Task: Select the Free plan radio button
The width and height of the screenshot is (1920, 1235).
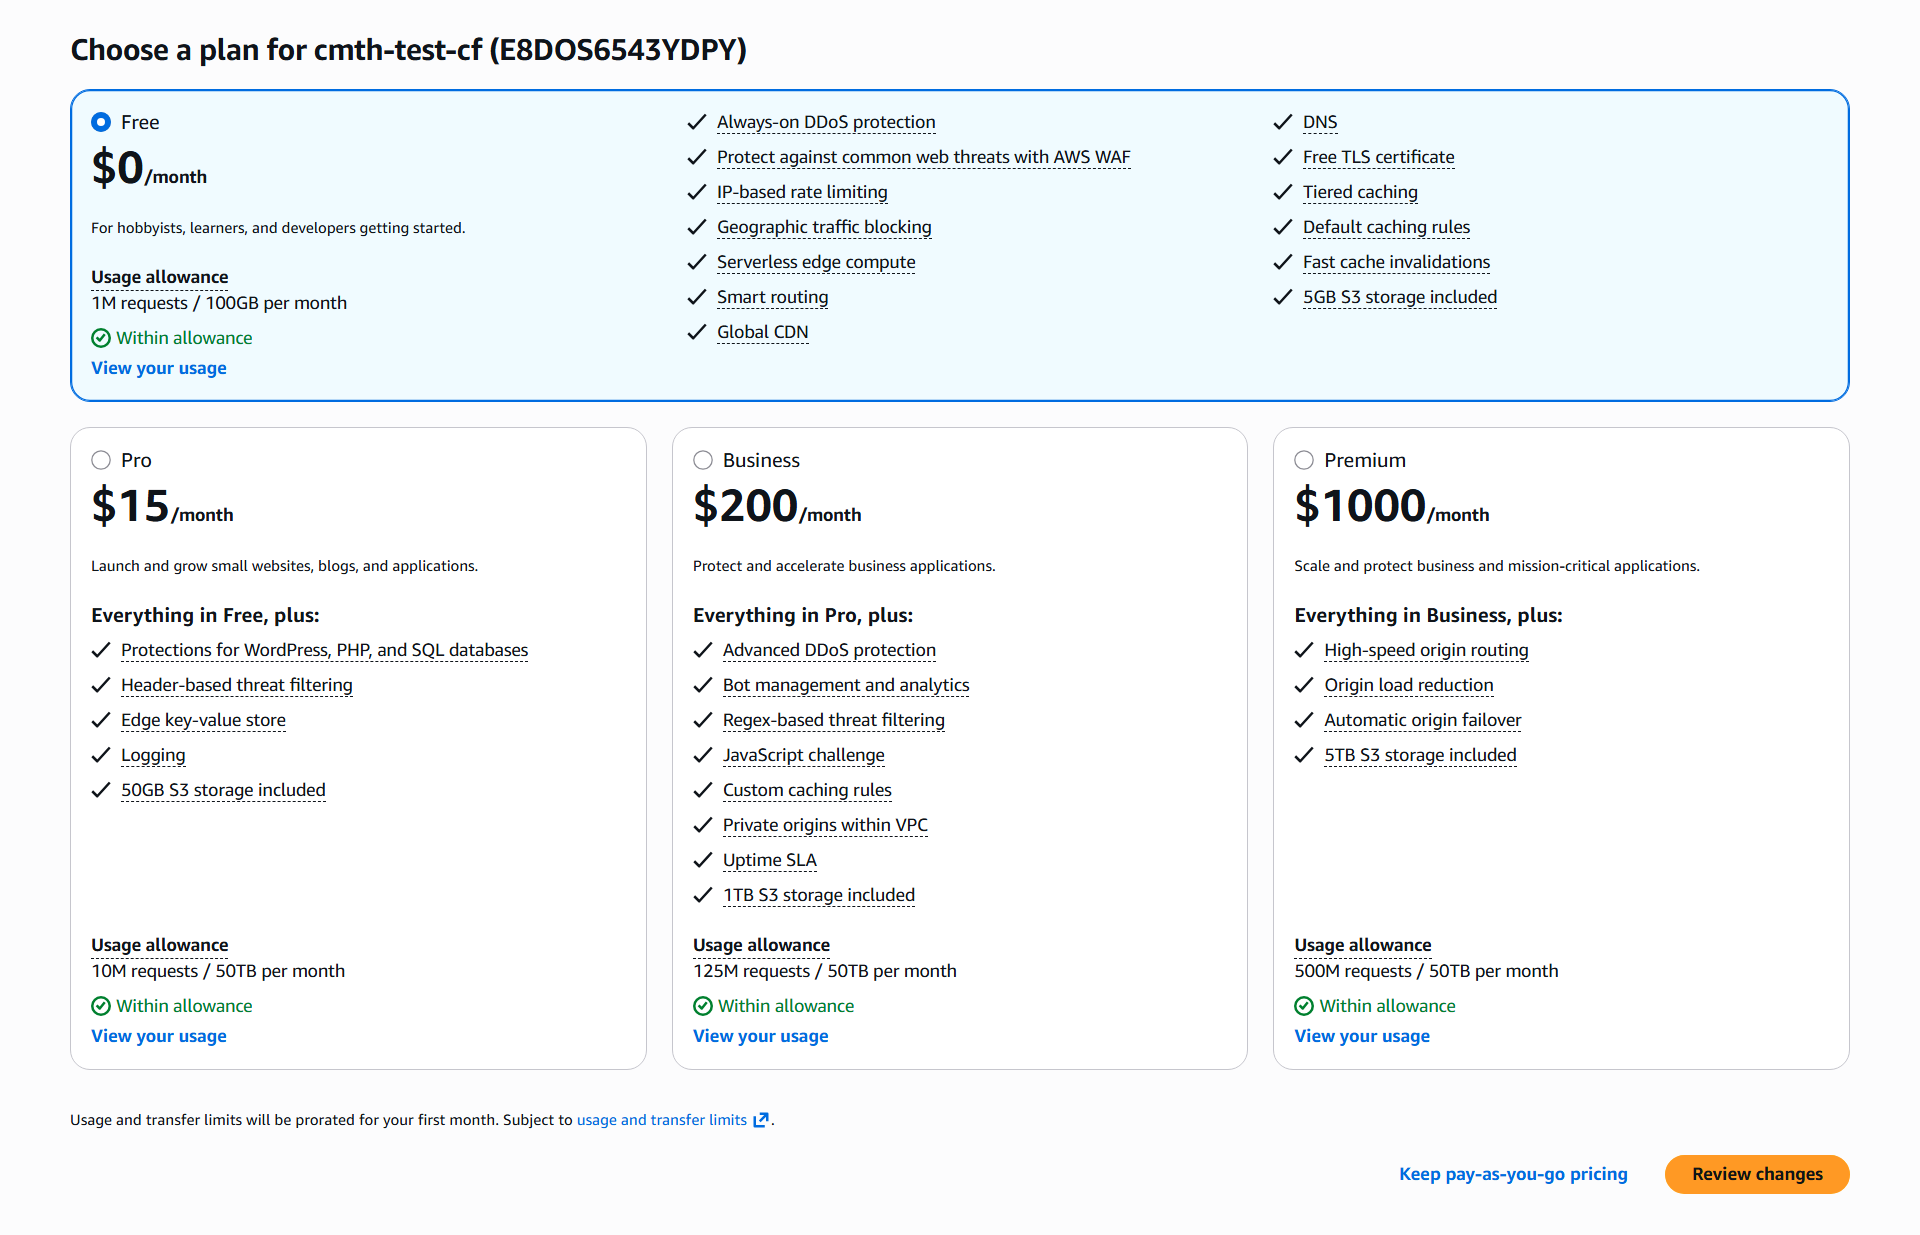Action: point(101,122)
